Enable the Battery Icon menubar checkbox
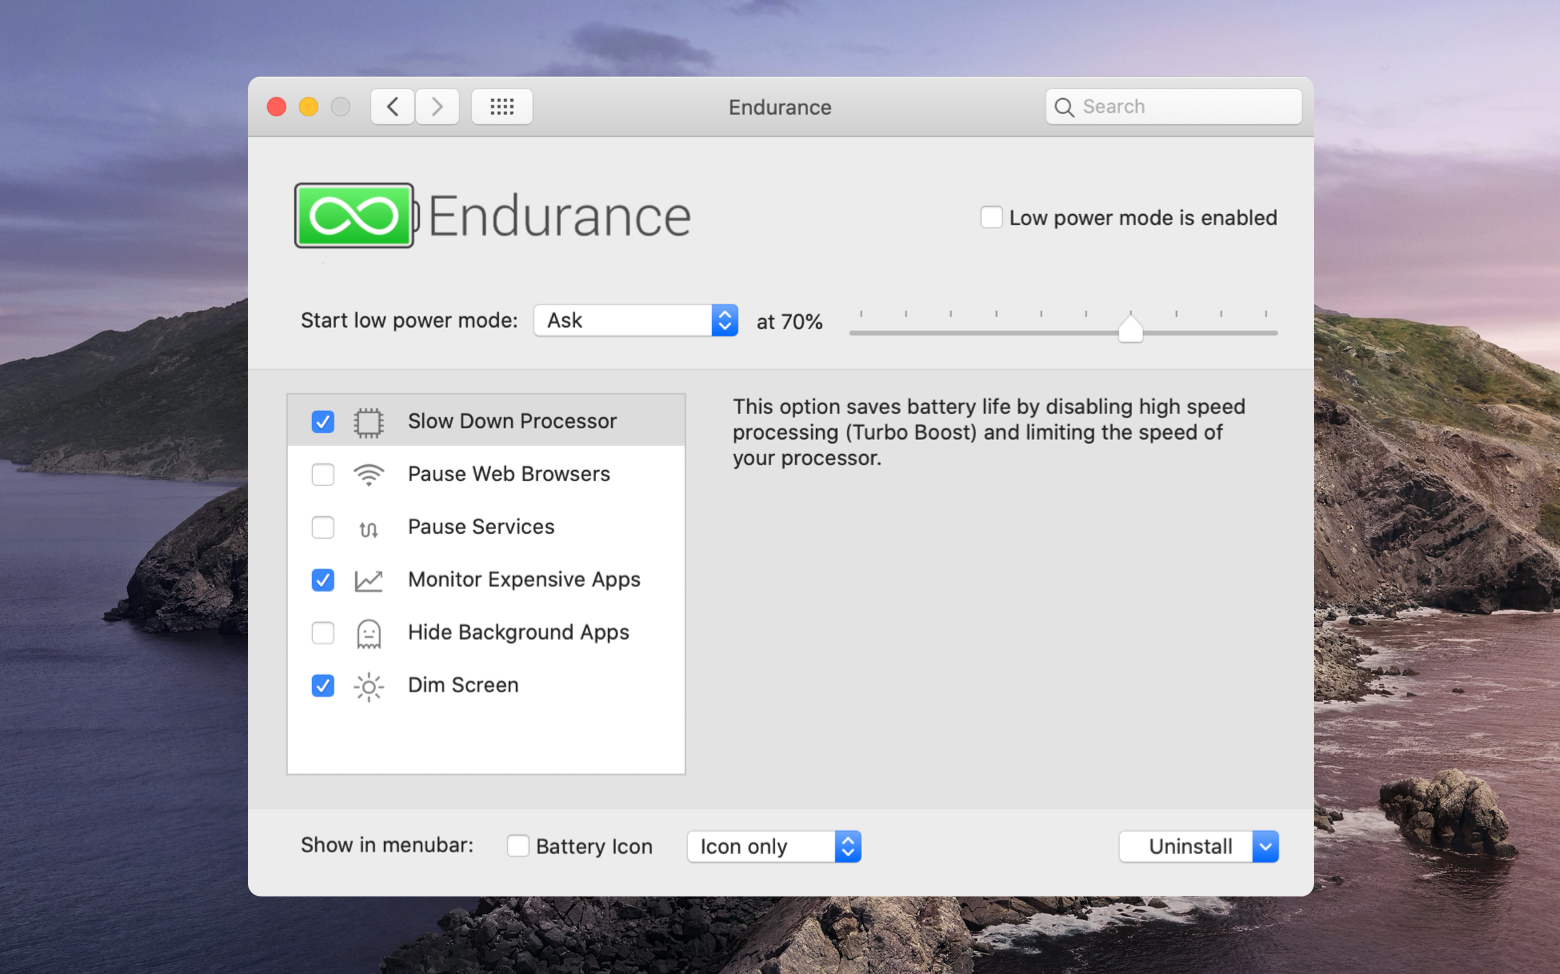 click(518, 846)
